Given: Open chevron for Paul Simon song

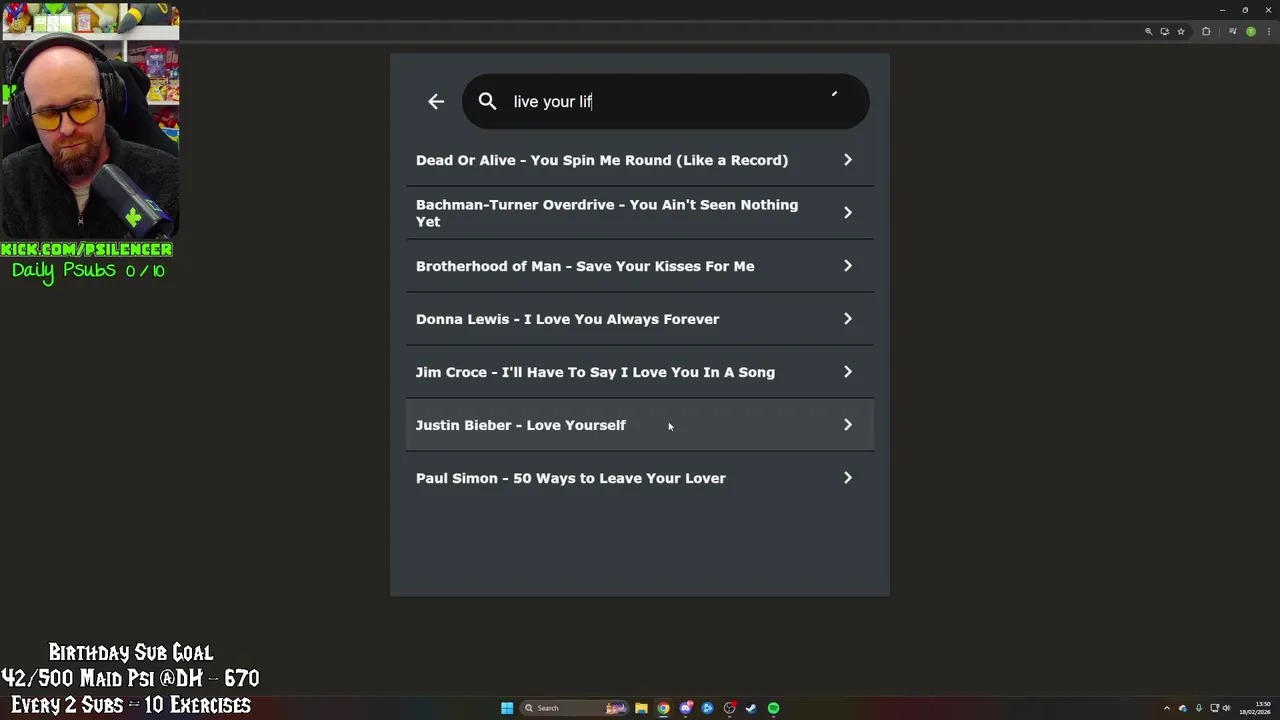Looking at the screenshot, I should pos(848,478).
